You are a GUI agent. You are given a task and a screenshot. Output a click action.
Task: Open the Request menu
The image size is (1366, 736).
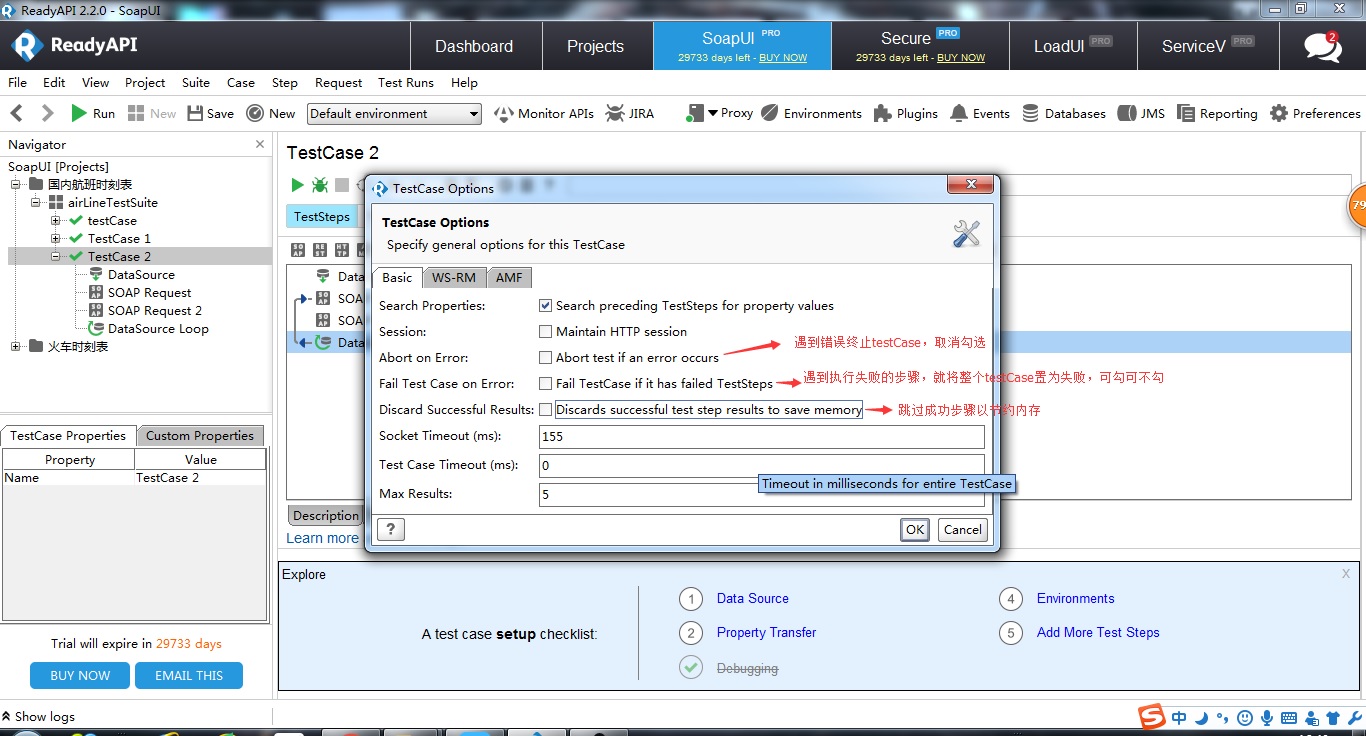tap(338, 83)
